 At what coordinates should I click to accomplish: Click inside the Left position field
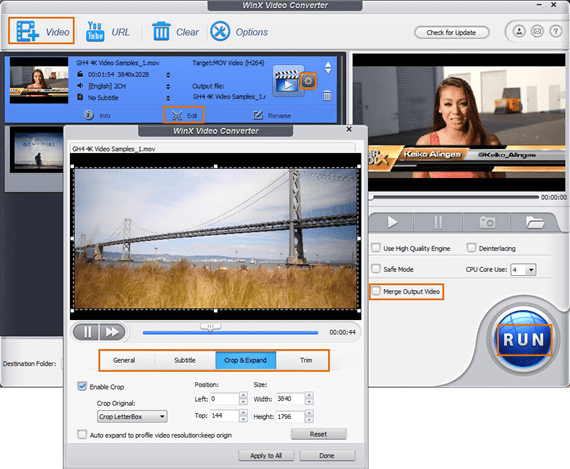(x=225, y=399)
